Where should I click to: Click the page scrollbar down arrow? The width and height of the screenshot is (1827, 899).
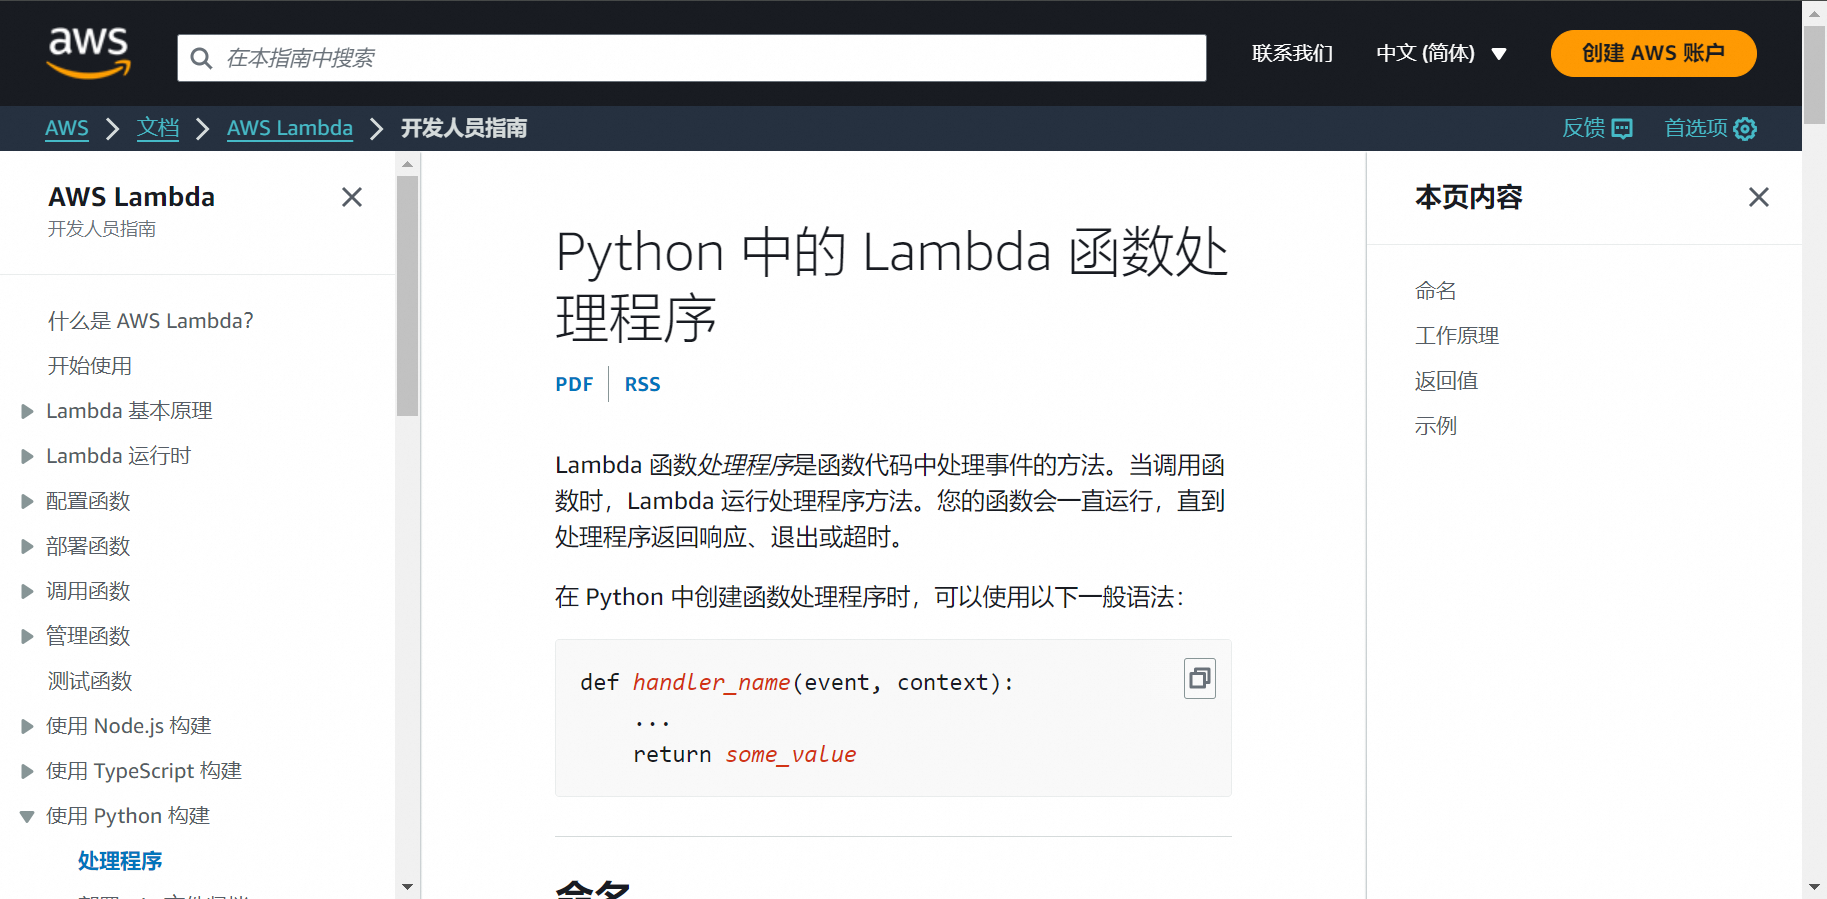(1815, 887)
